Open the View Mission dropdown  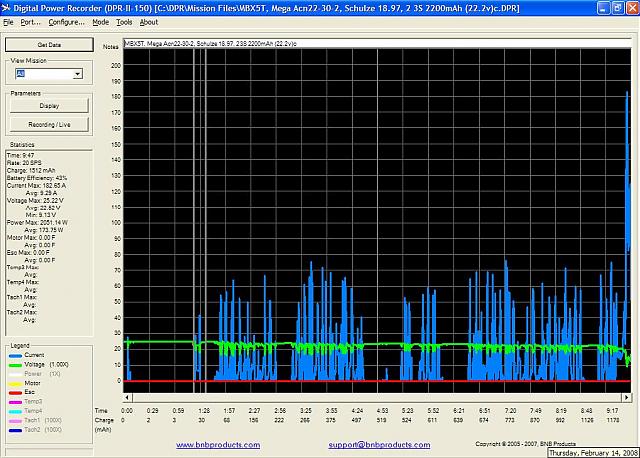tap(77, 74)
